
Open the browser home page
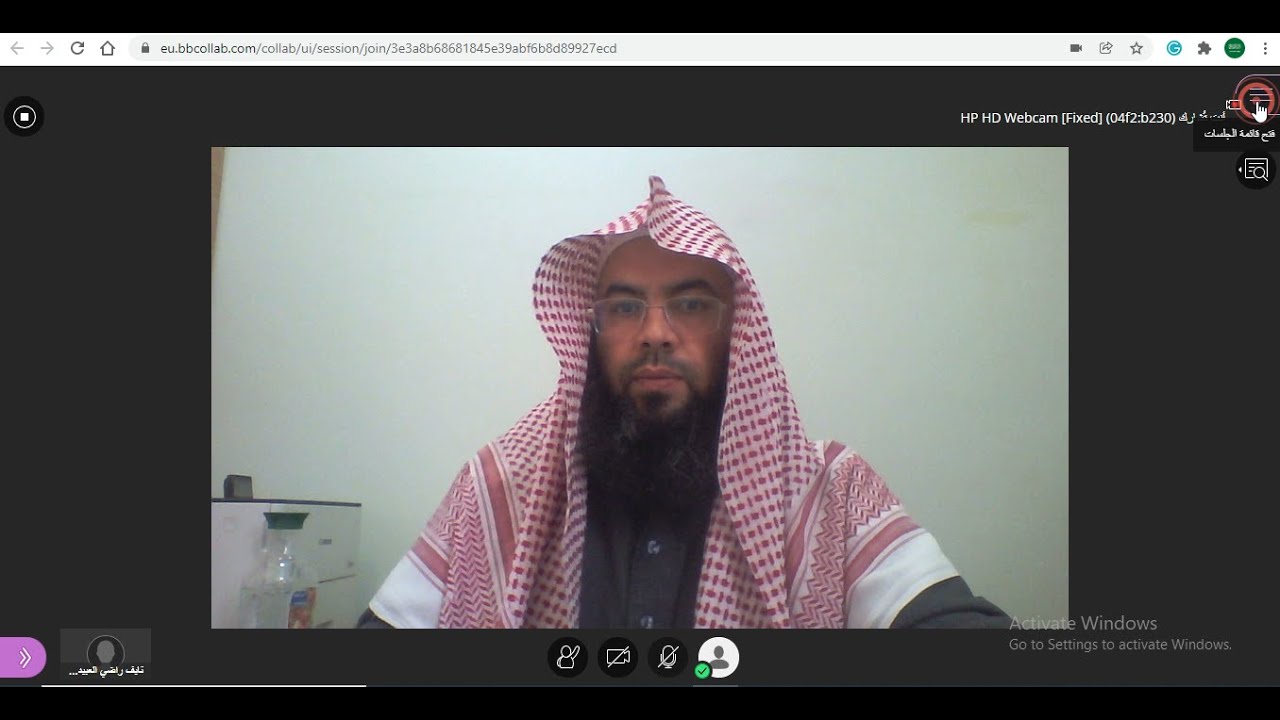point(108,48)
